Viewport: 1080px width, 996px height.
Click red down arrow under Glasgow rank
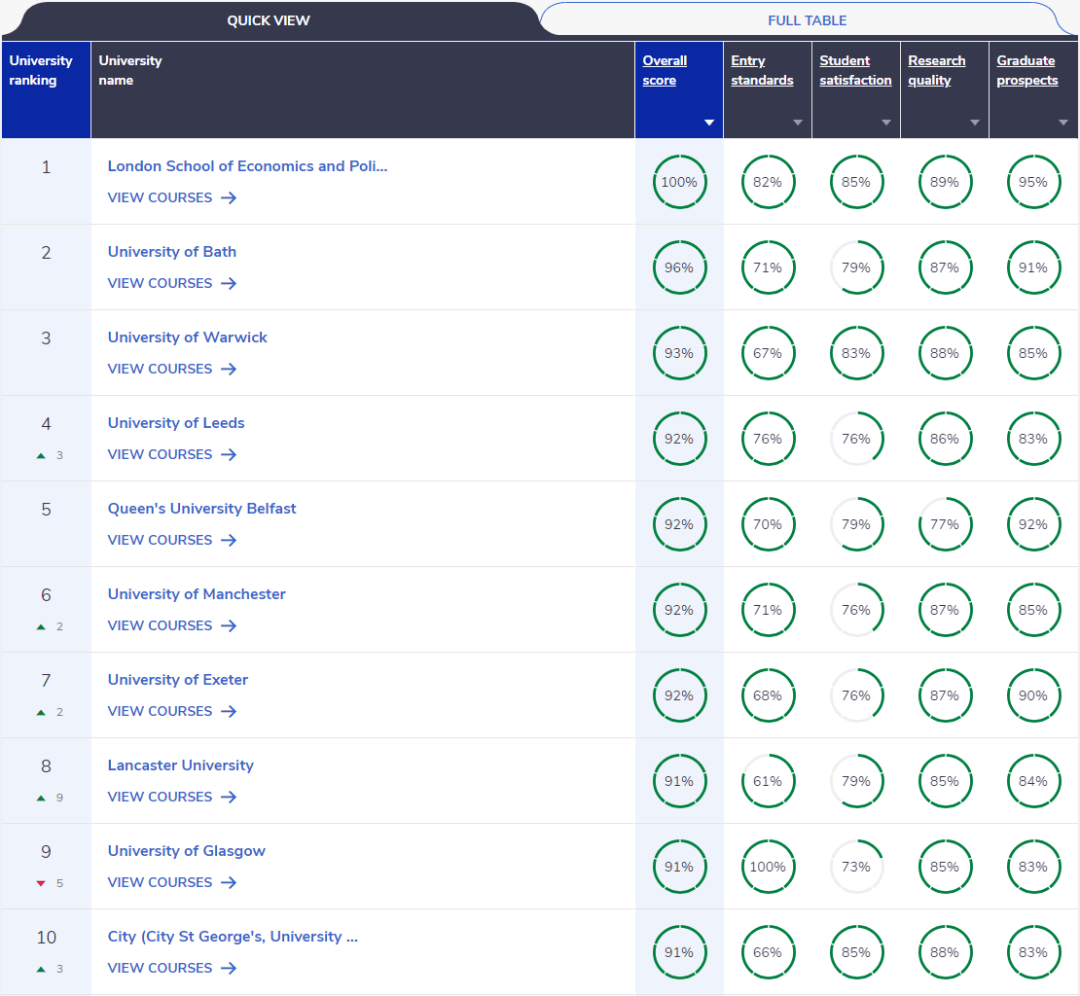click(x=41, y=883)
